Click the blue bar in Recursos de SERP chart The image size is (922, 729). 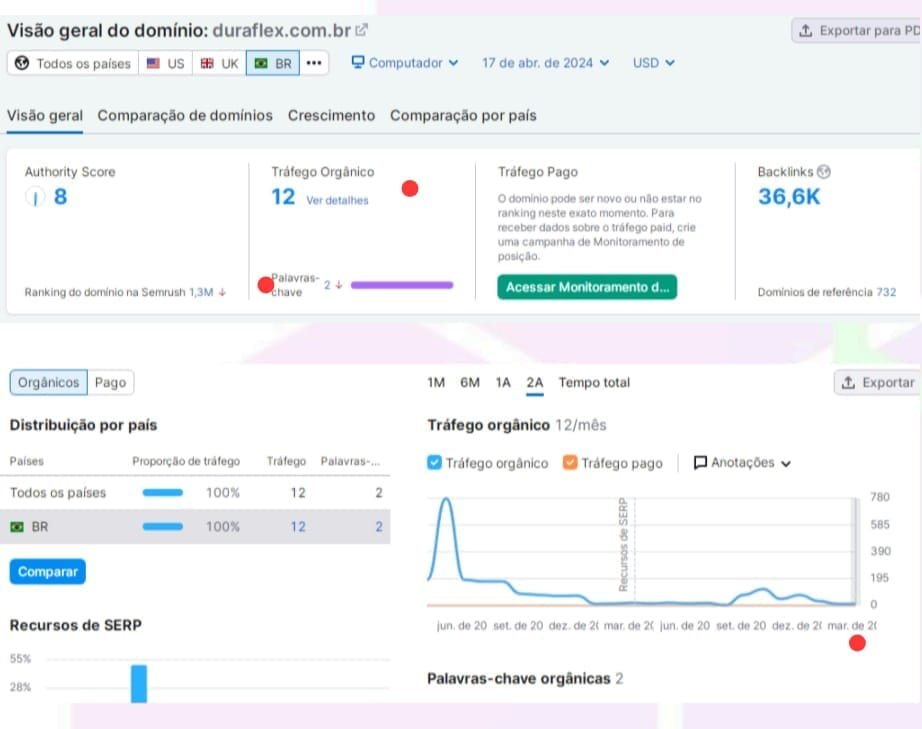[x=139, y=683]
